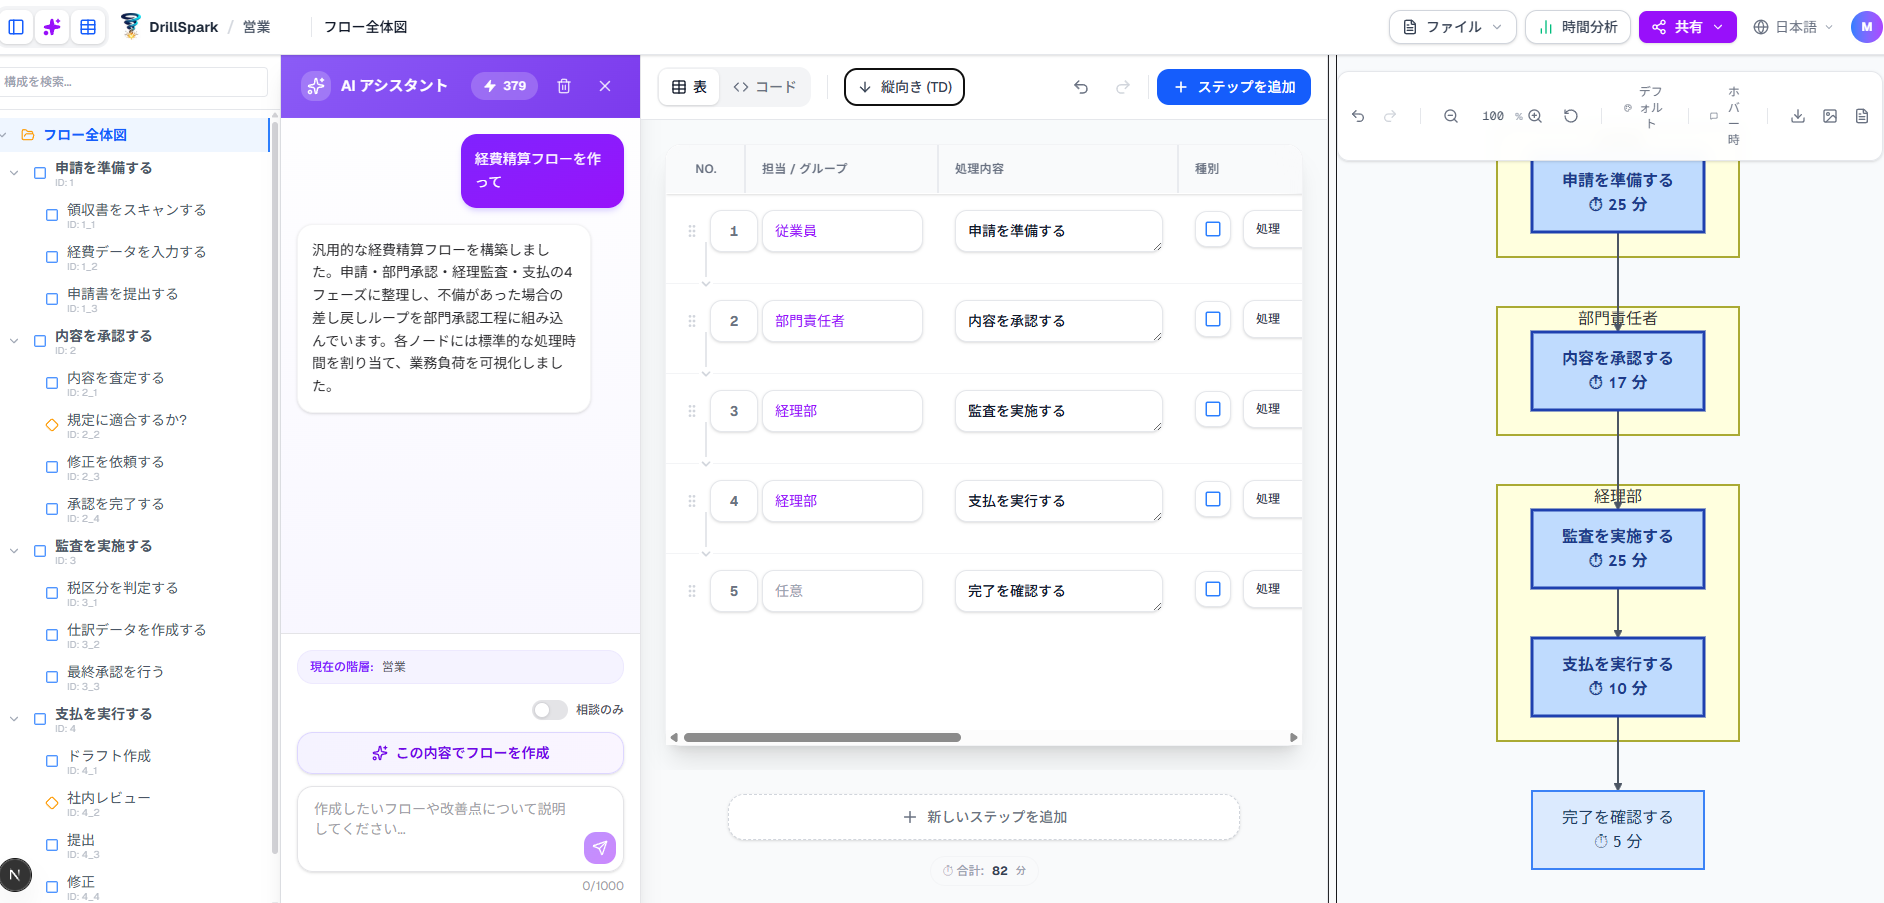The height and width of the screenshot is (903, 1884).
Task: Collapse the 申請を準備する tree node
Action: (x=14, y=173)
